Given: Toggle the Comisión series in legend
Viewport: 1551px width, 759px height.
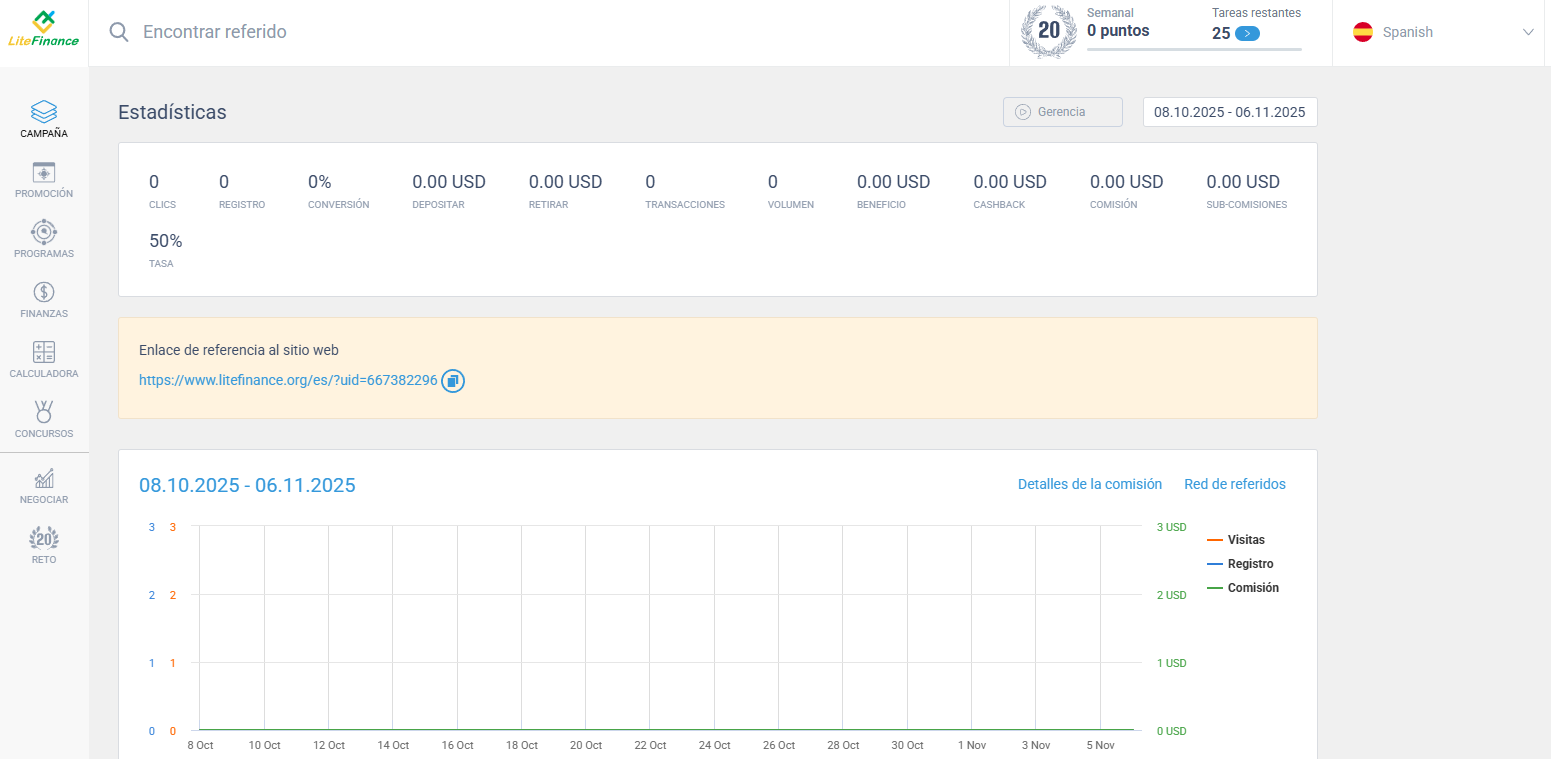Looking at the screenshot, I should [x=1243, y=588].
